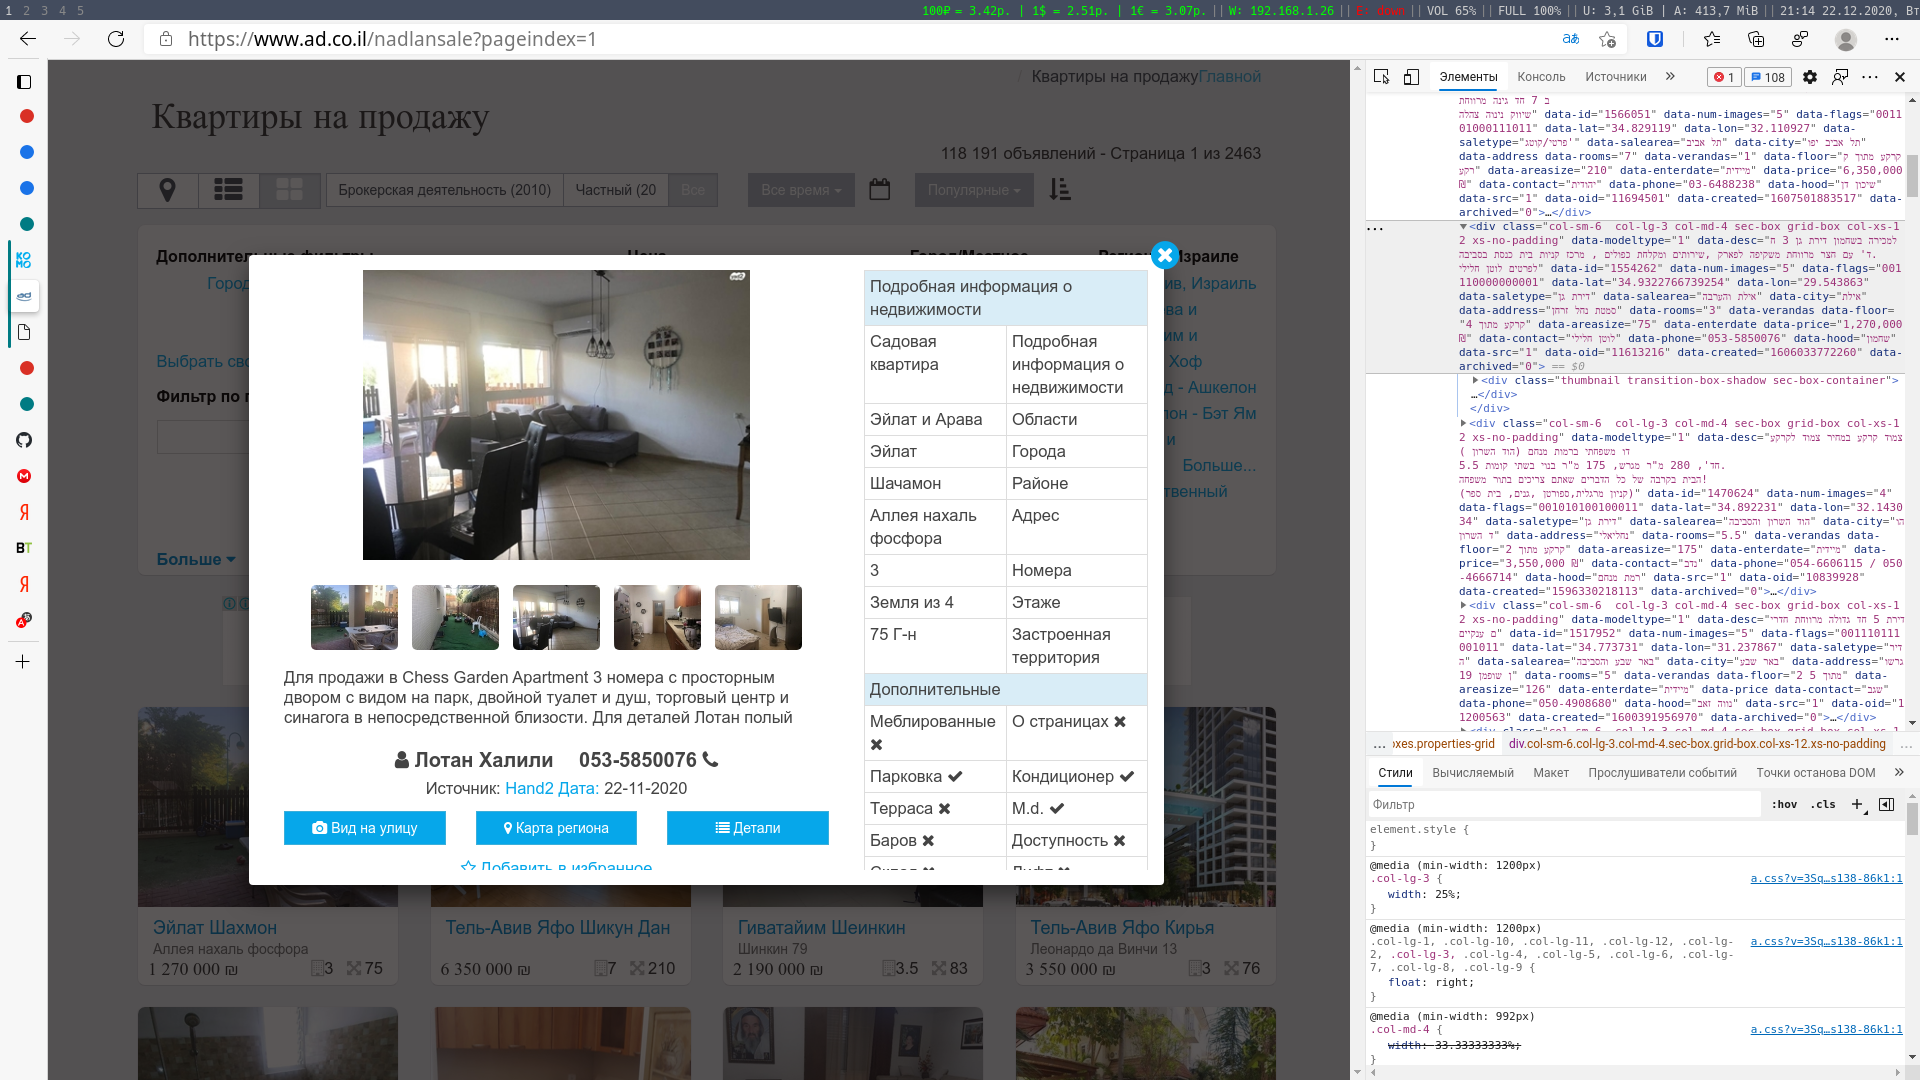This screenshot has width=1920, height=1080.
Task: Toggle device emulation mode
Action: [1411, 77]
